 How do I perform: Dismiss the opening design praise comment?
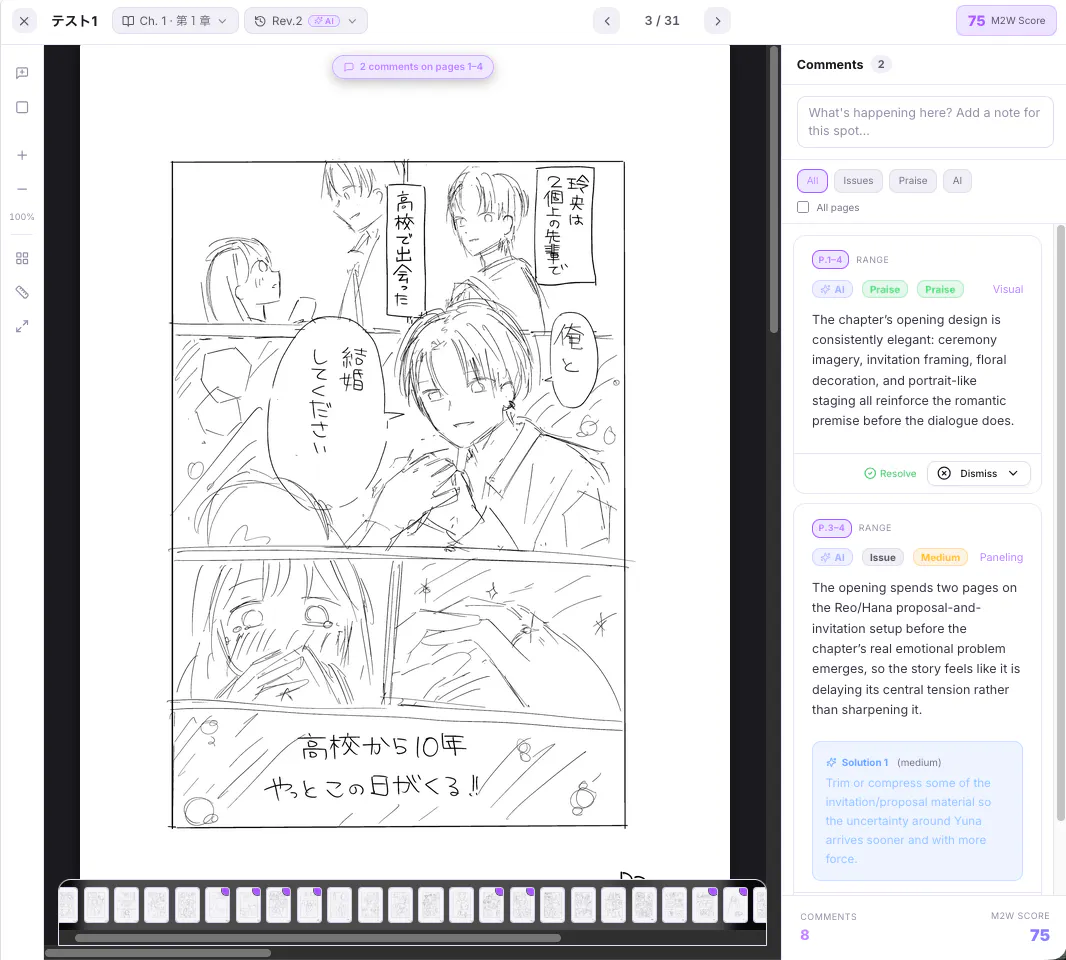pyautogui.click(x=978, y=473)
